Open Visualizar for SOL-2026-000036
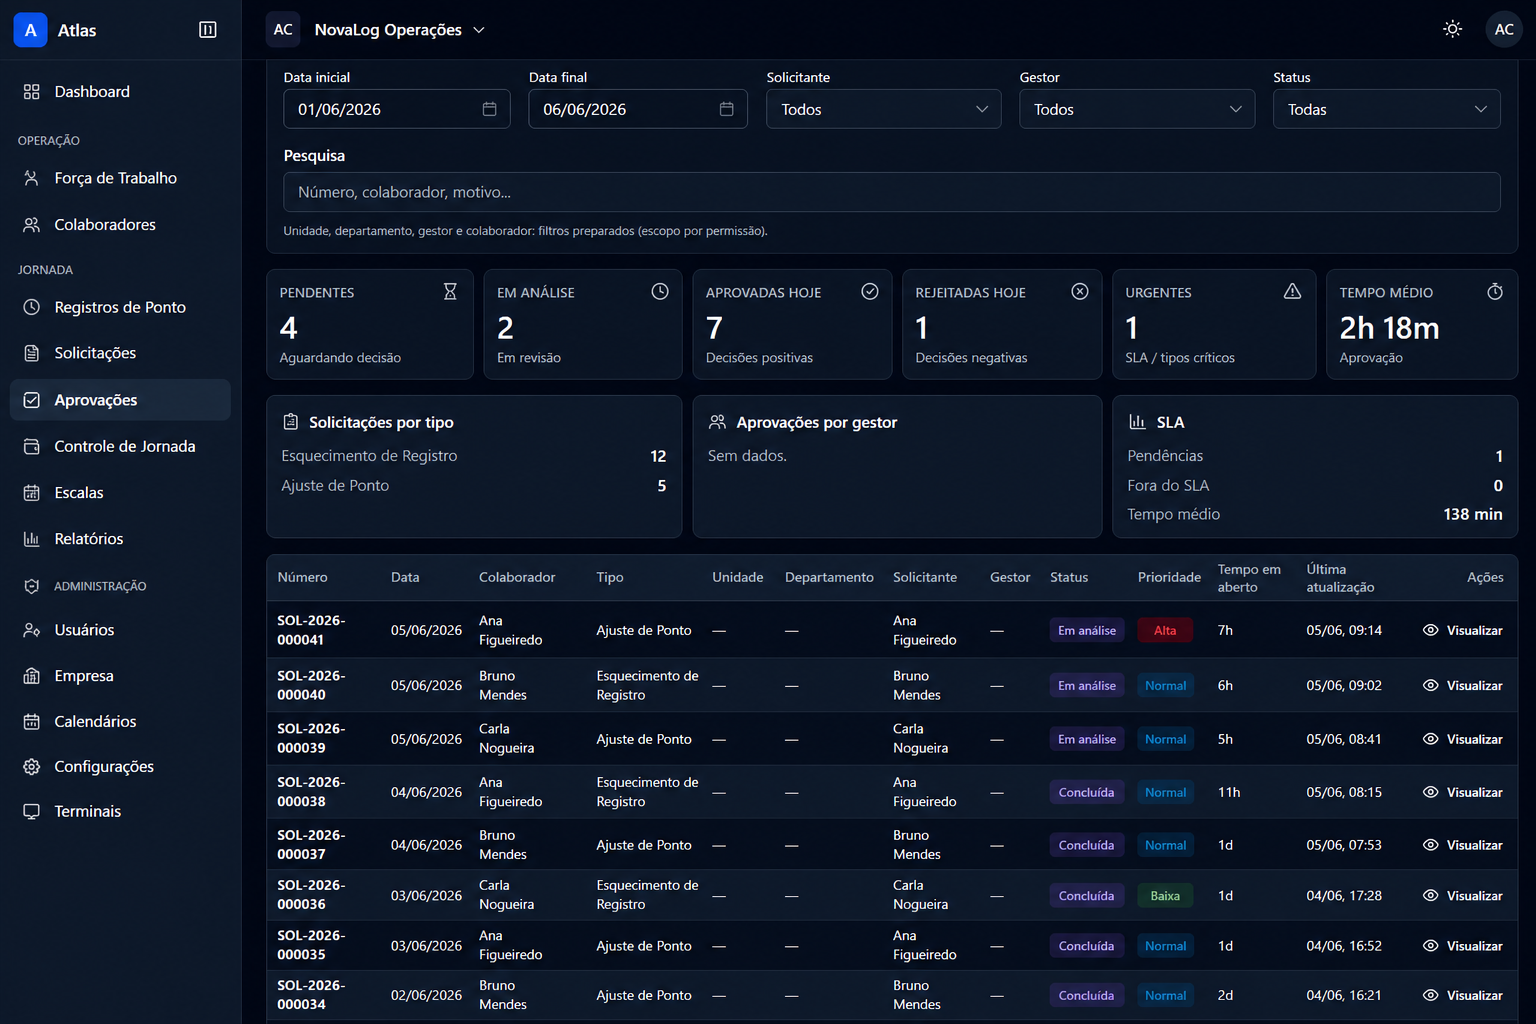Viewport: 1536px width, 1024px height. click(1462, 896)
